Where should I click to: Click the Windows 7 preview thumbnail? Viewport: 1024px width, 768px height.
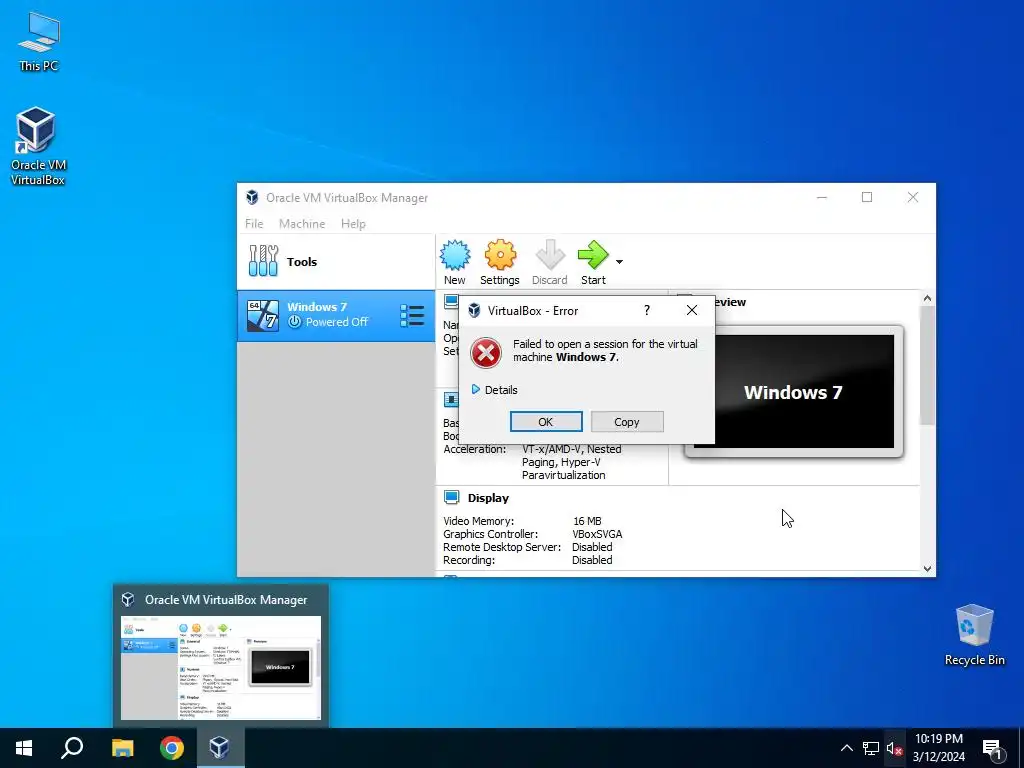pos(793,392)
